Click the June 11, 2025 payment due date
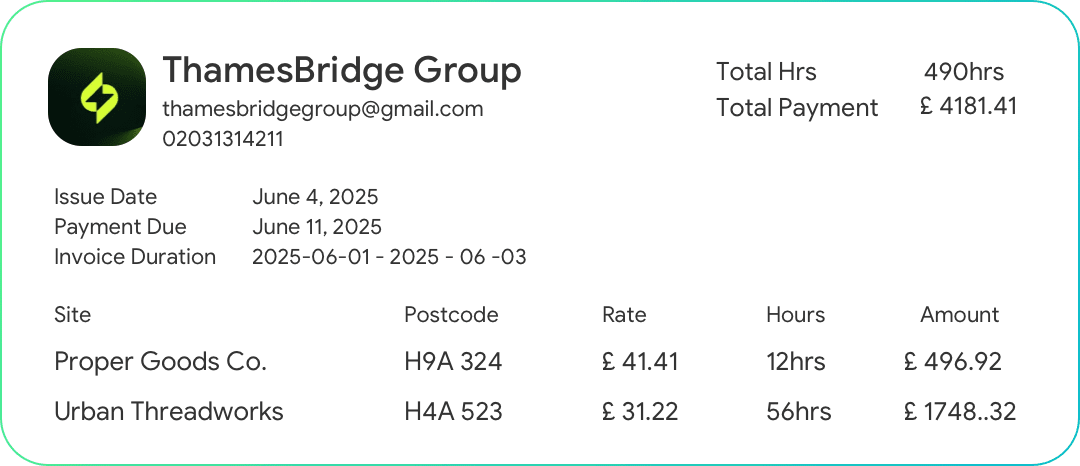1080x466 pixels. (x=316, y=227)
